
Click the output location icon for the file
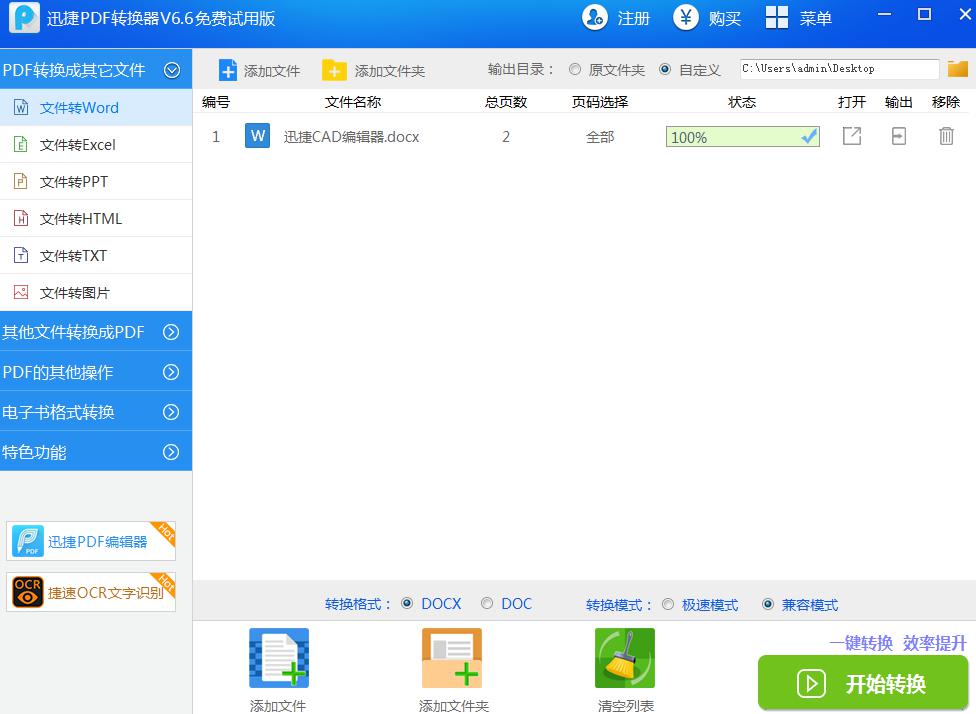pyautogui.click(x=898, y=137)
